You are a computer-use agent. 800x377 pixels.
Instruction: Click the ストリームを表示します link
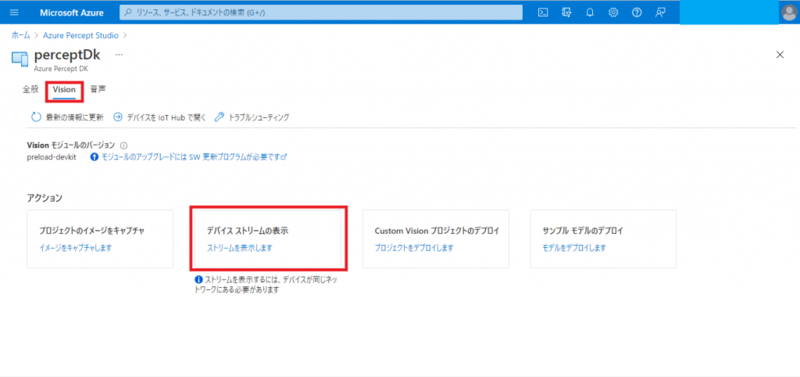click(x=239, y=248)
